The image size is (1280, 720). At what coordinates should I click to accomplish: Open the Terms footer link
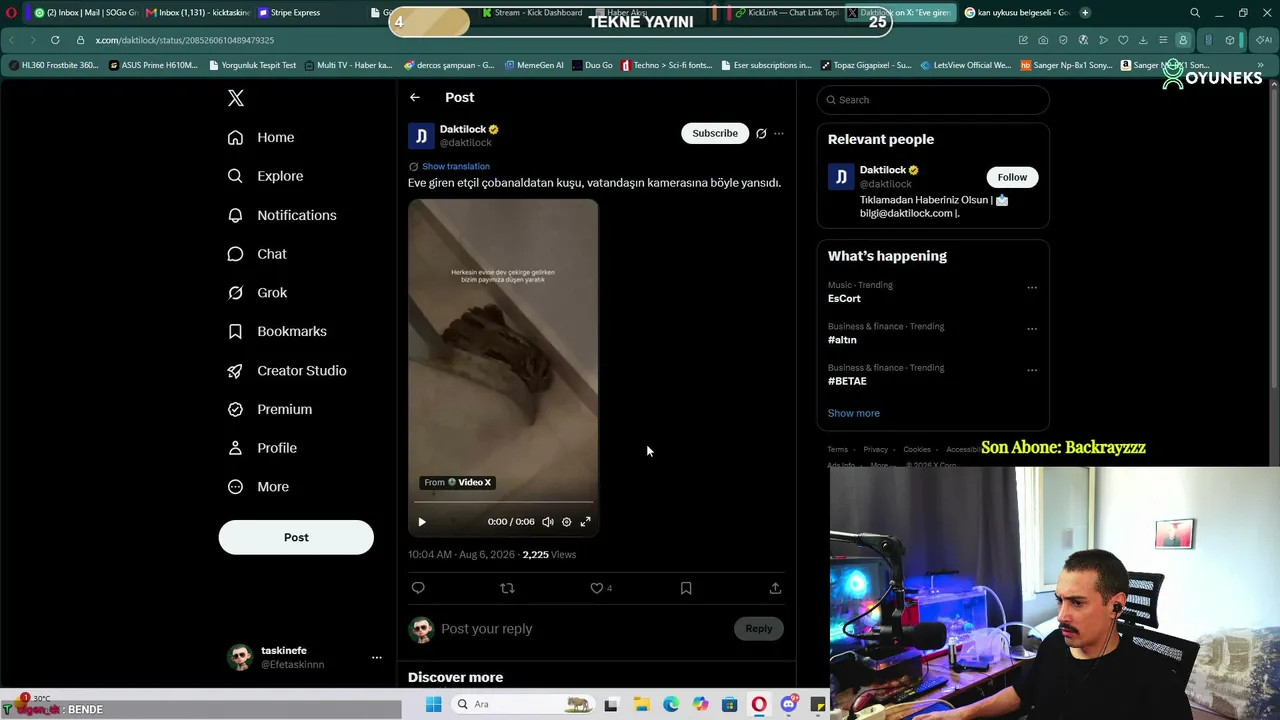[x=838, y=450]
